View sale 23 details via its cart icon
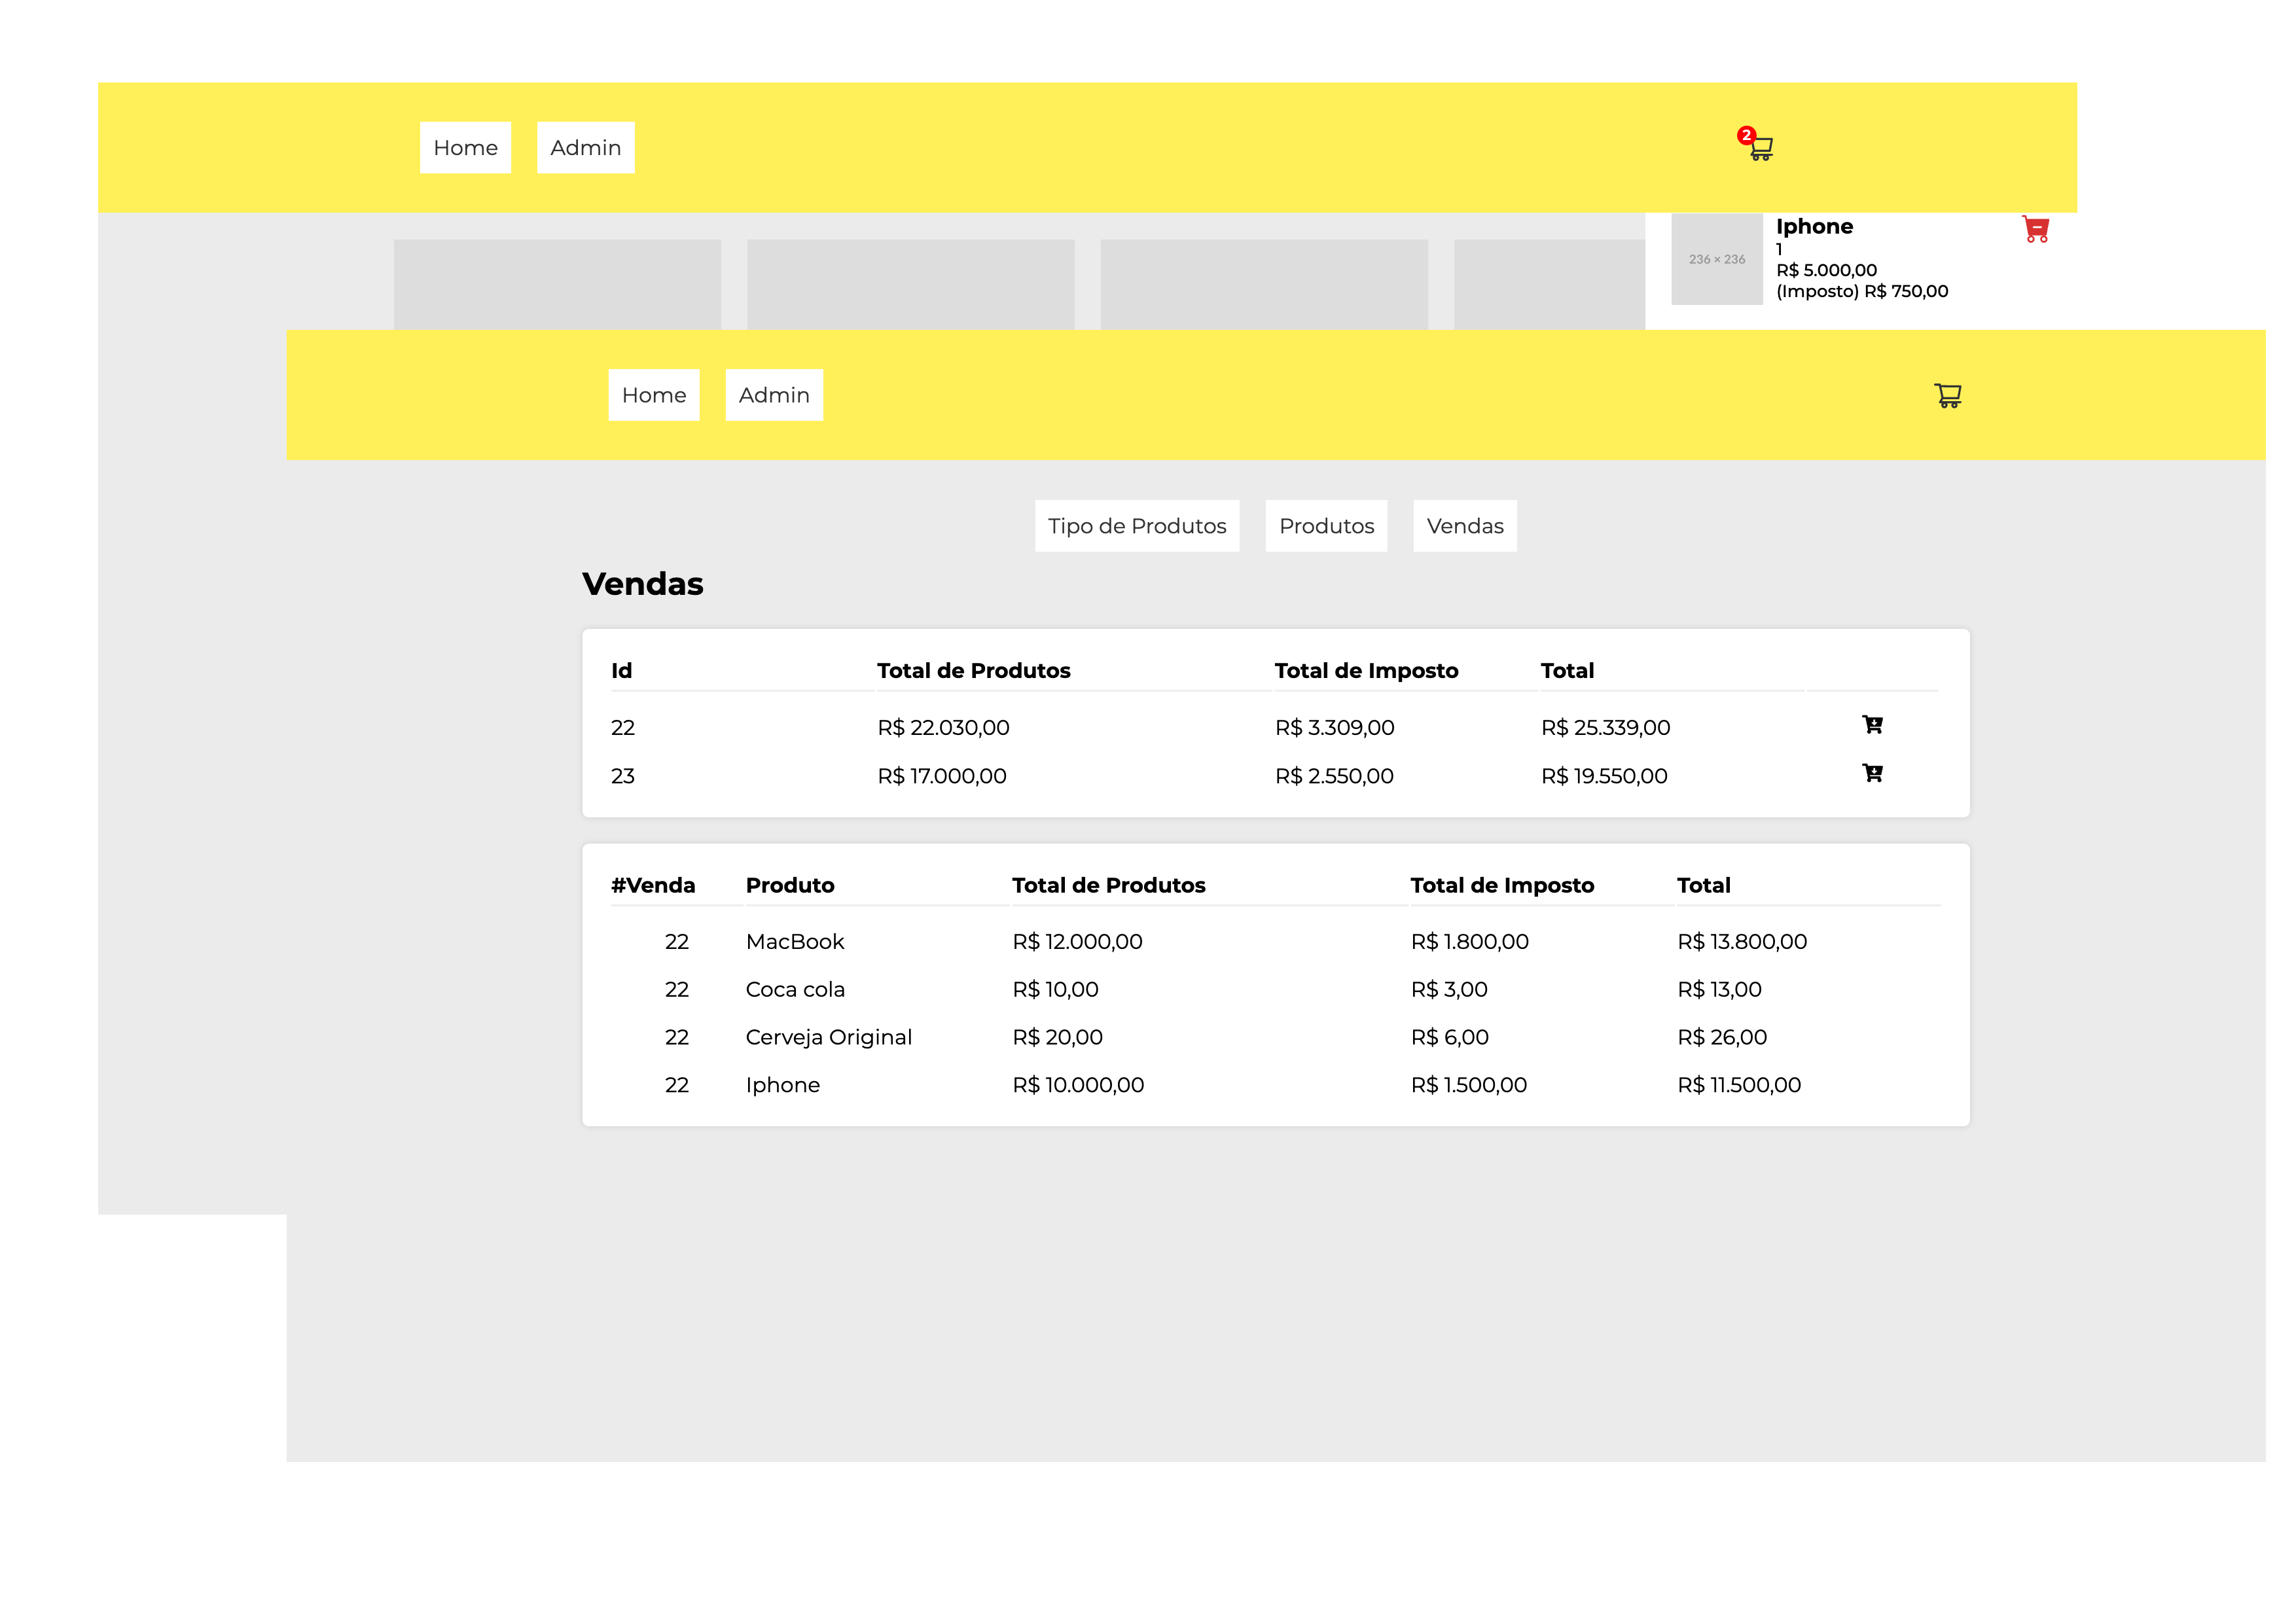 click(1872, 773)
